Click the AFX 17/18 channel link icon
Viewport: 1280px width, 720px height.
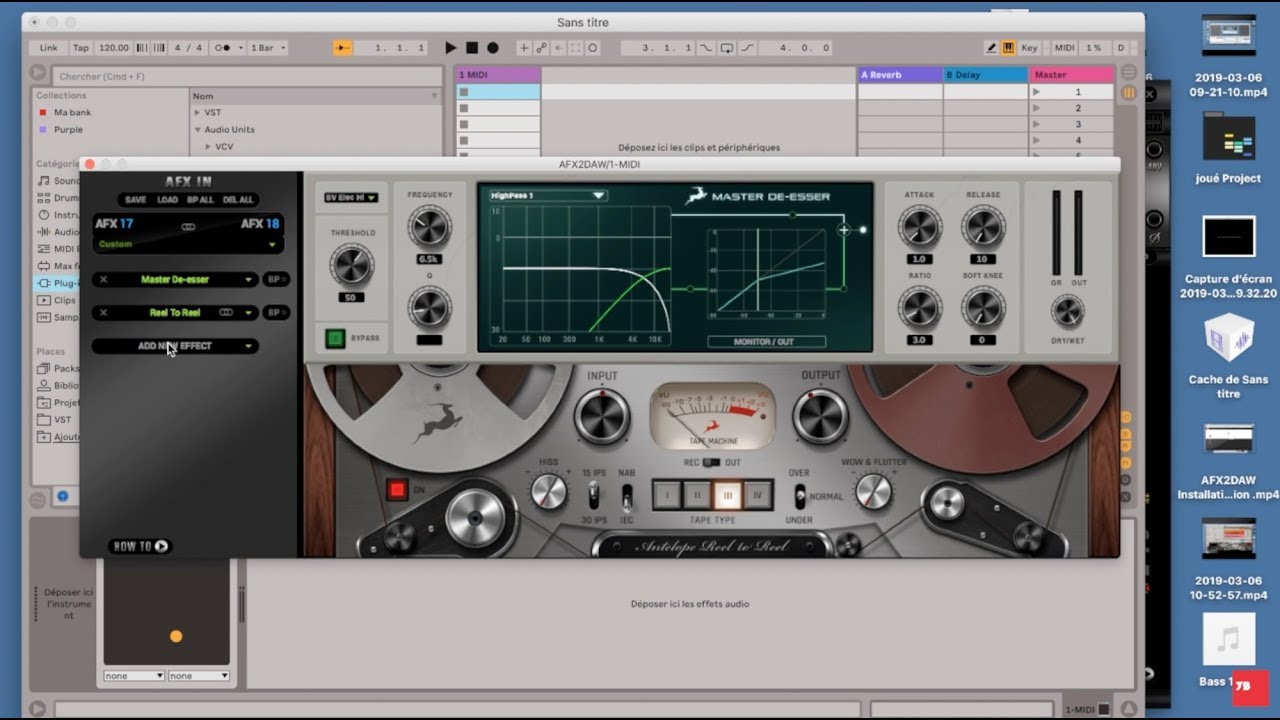tap(188, 226)
